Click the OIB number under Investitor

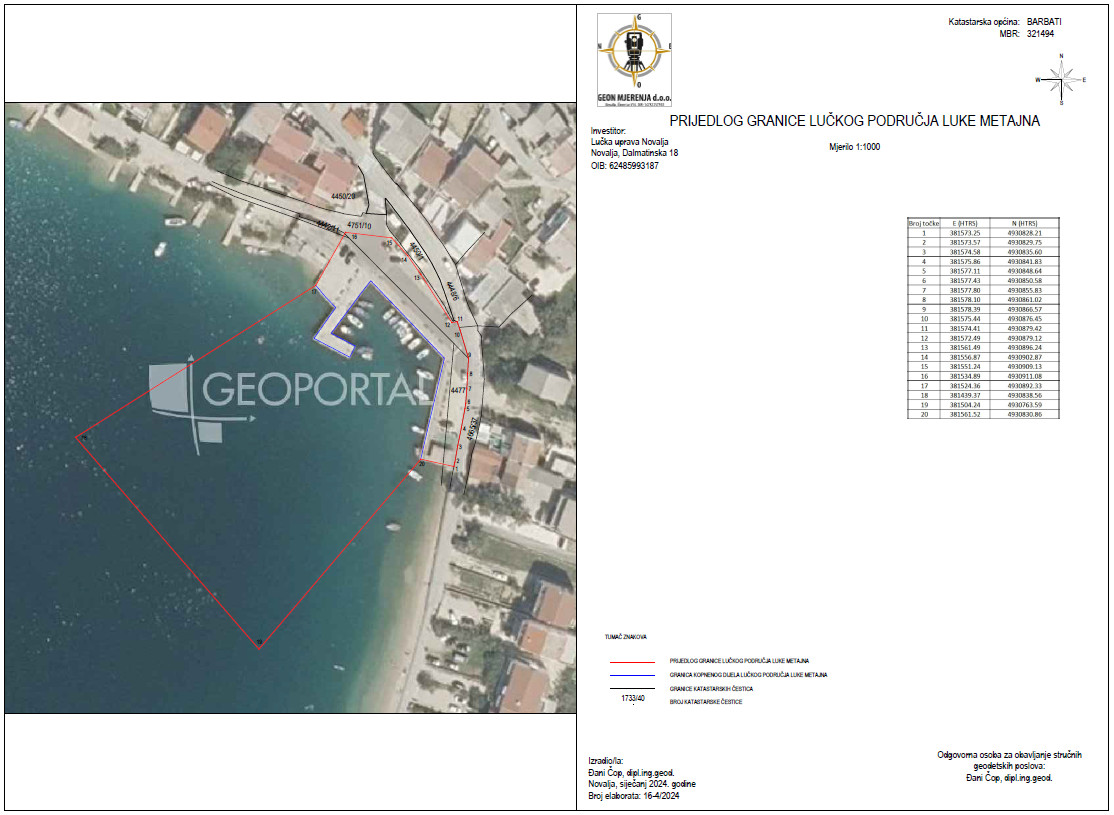(x=624, y=166)
